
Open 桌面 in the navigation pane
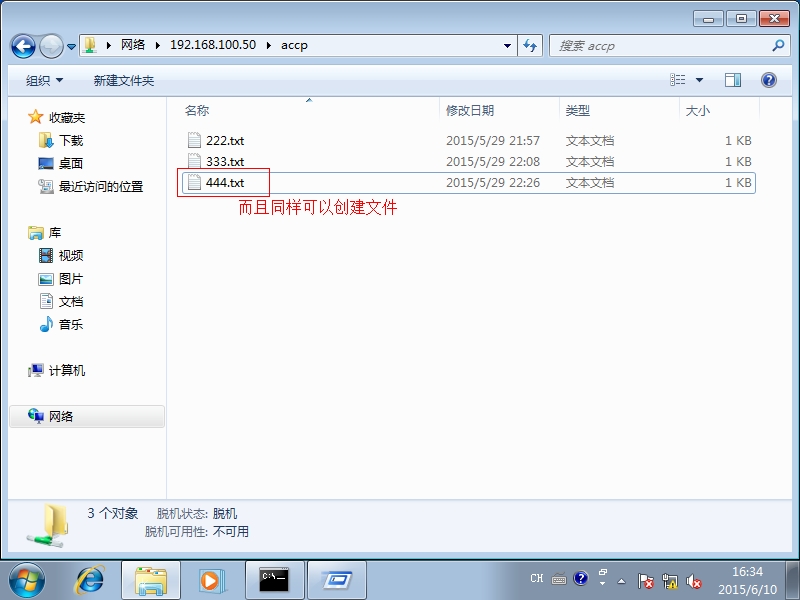(71, 163)
